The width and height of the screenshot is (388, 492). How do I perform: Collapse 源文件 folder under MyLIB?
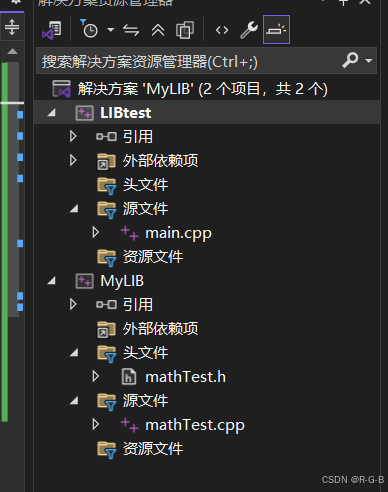pos(74,401)
